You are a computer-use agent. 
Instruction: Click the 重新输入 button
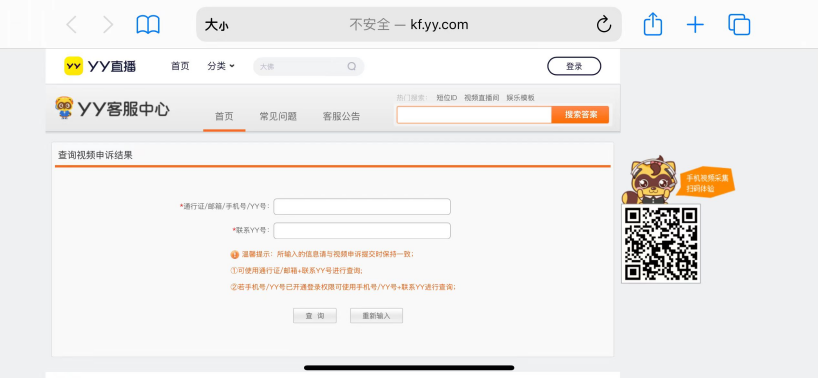click(x=376, y=315)
